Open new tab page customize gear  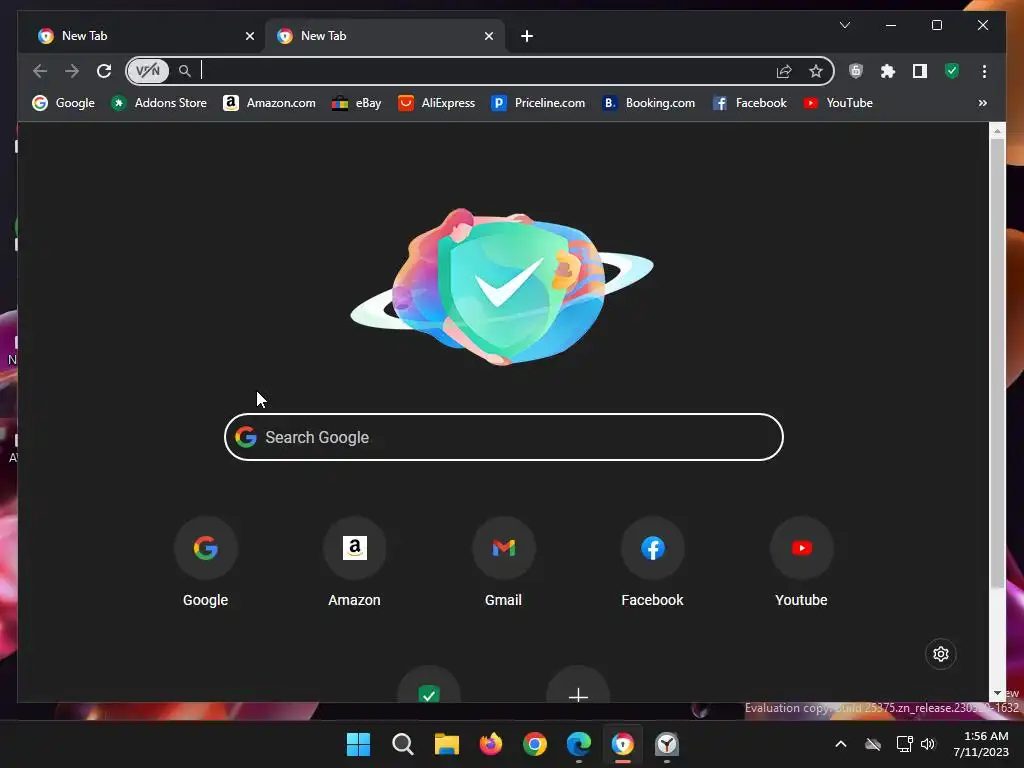tap(940, 654)
